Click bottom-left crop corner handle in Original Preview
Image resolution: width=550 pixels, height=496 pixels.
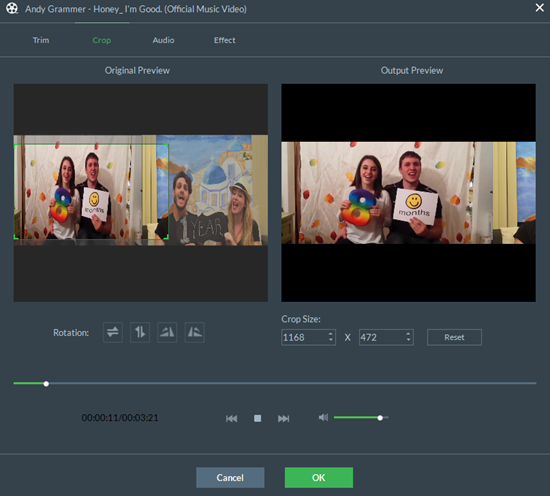coord(16,237)
